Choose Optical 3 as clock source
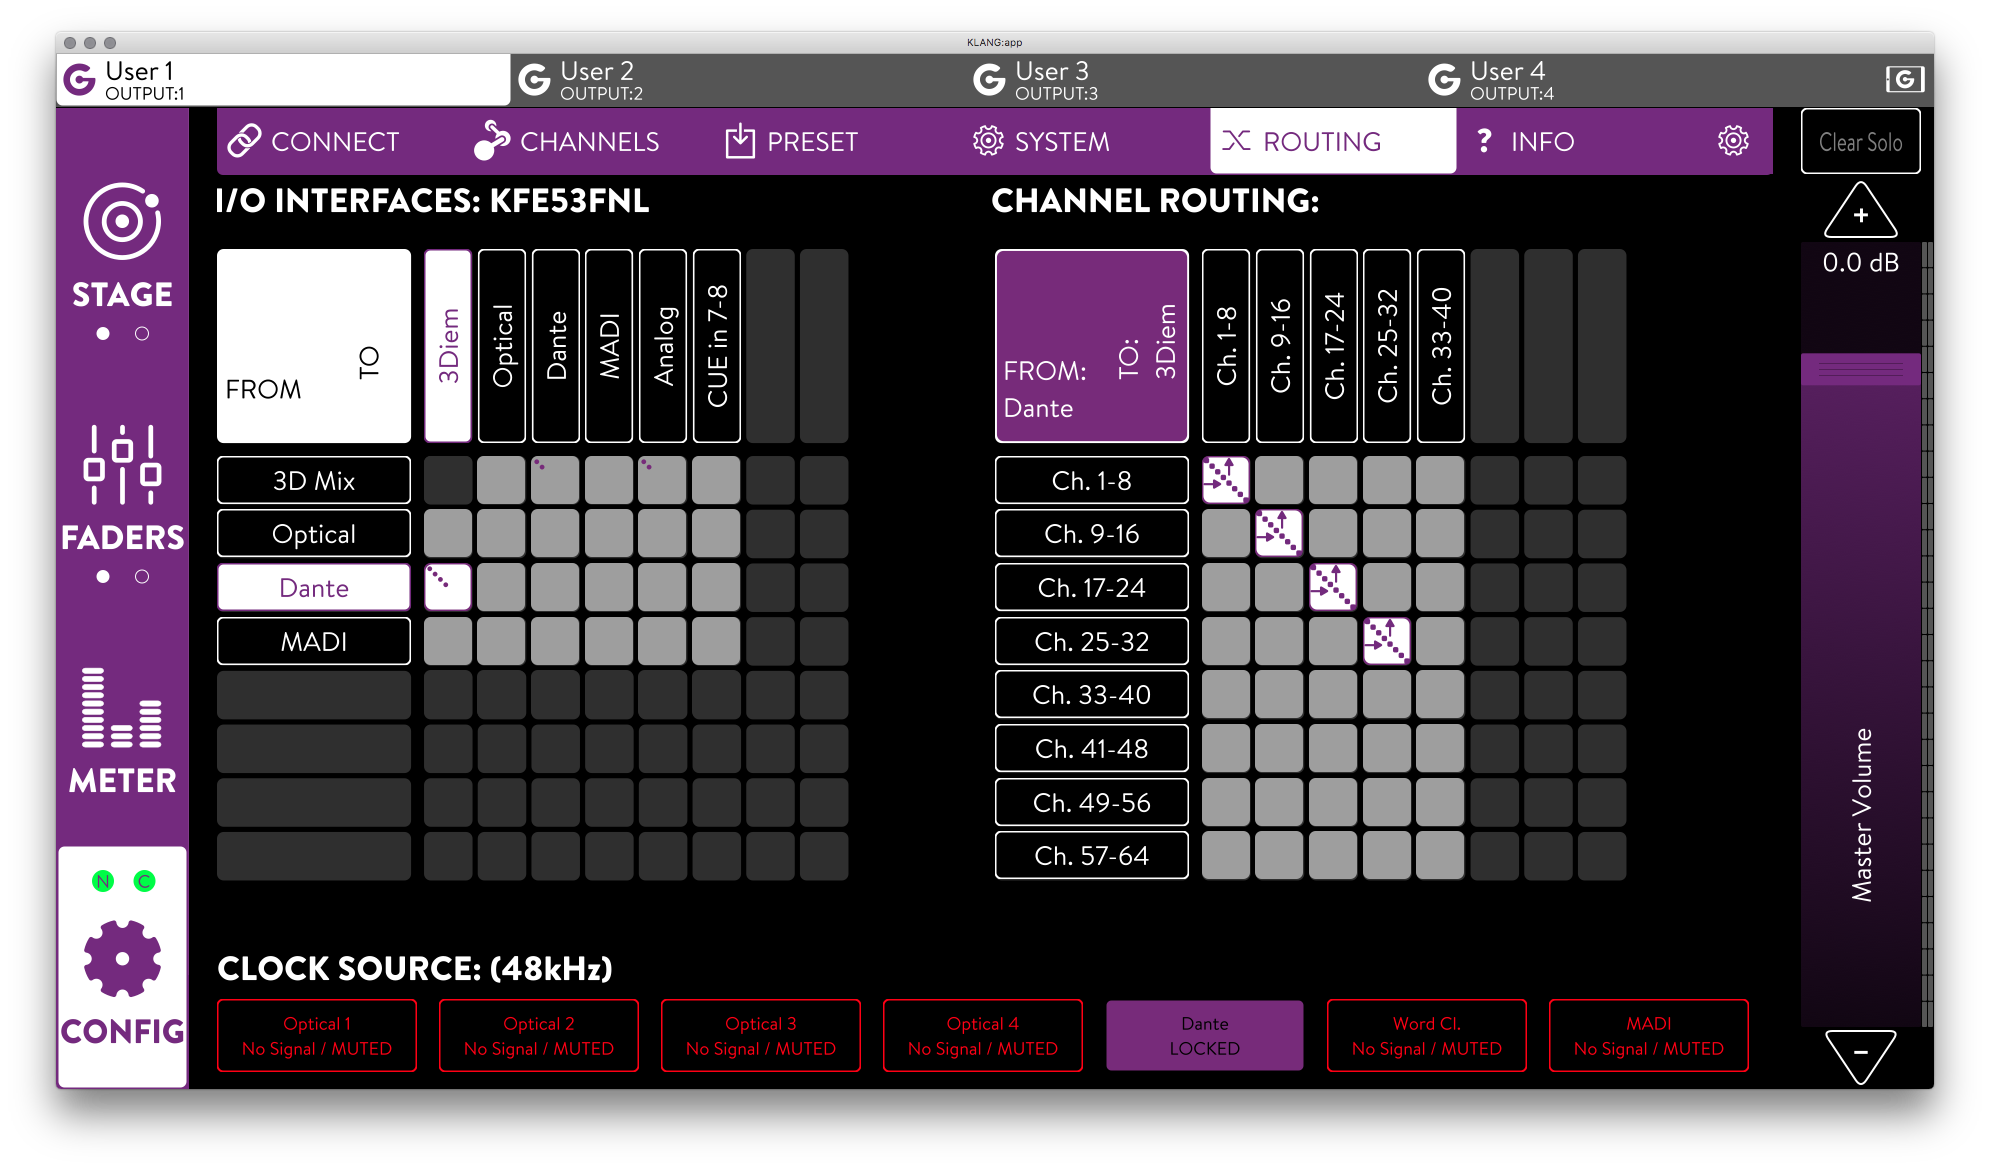1990x1169 pixels. pyautogui.click(x=761, y=1036)
